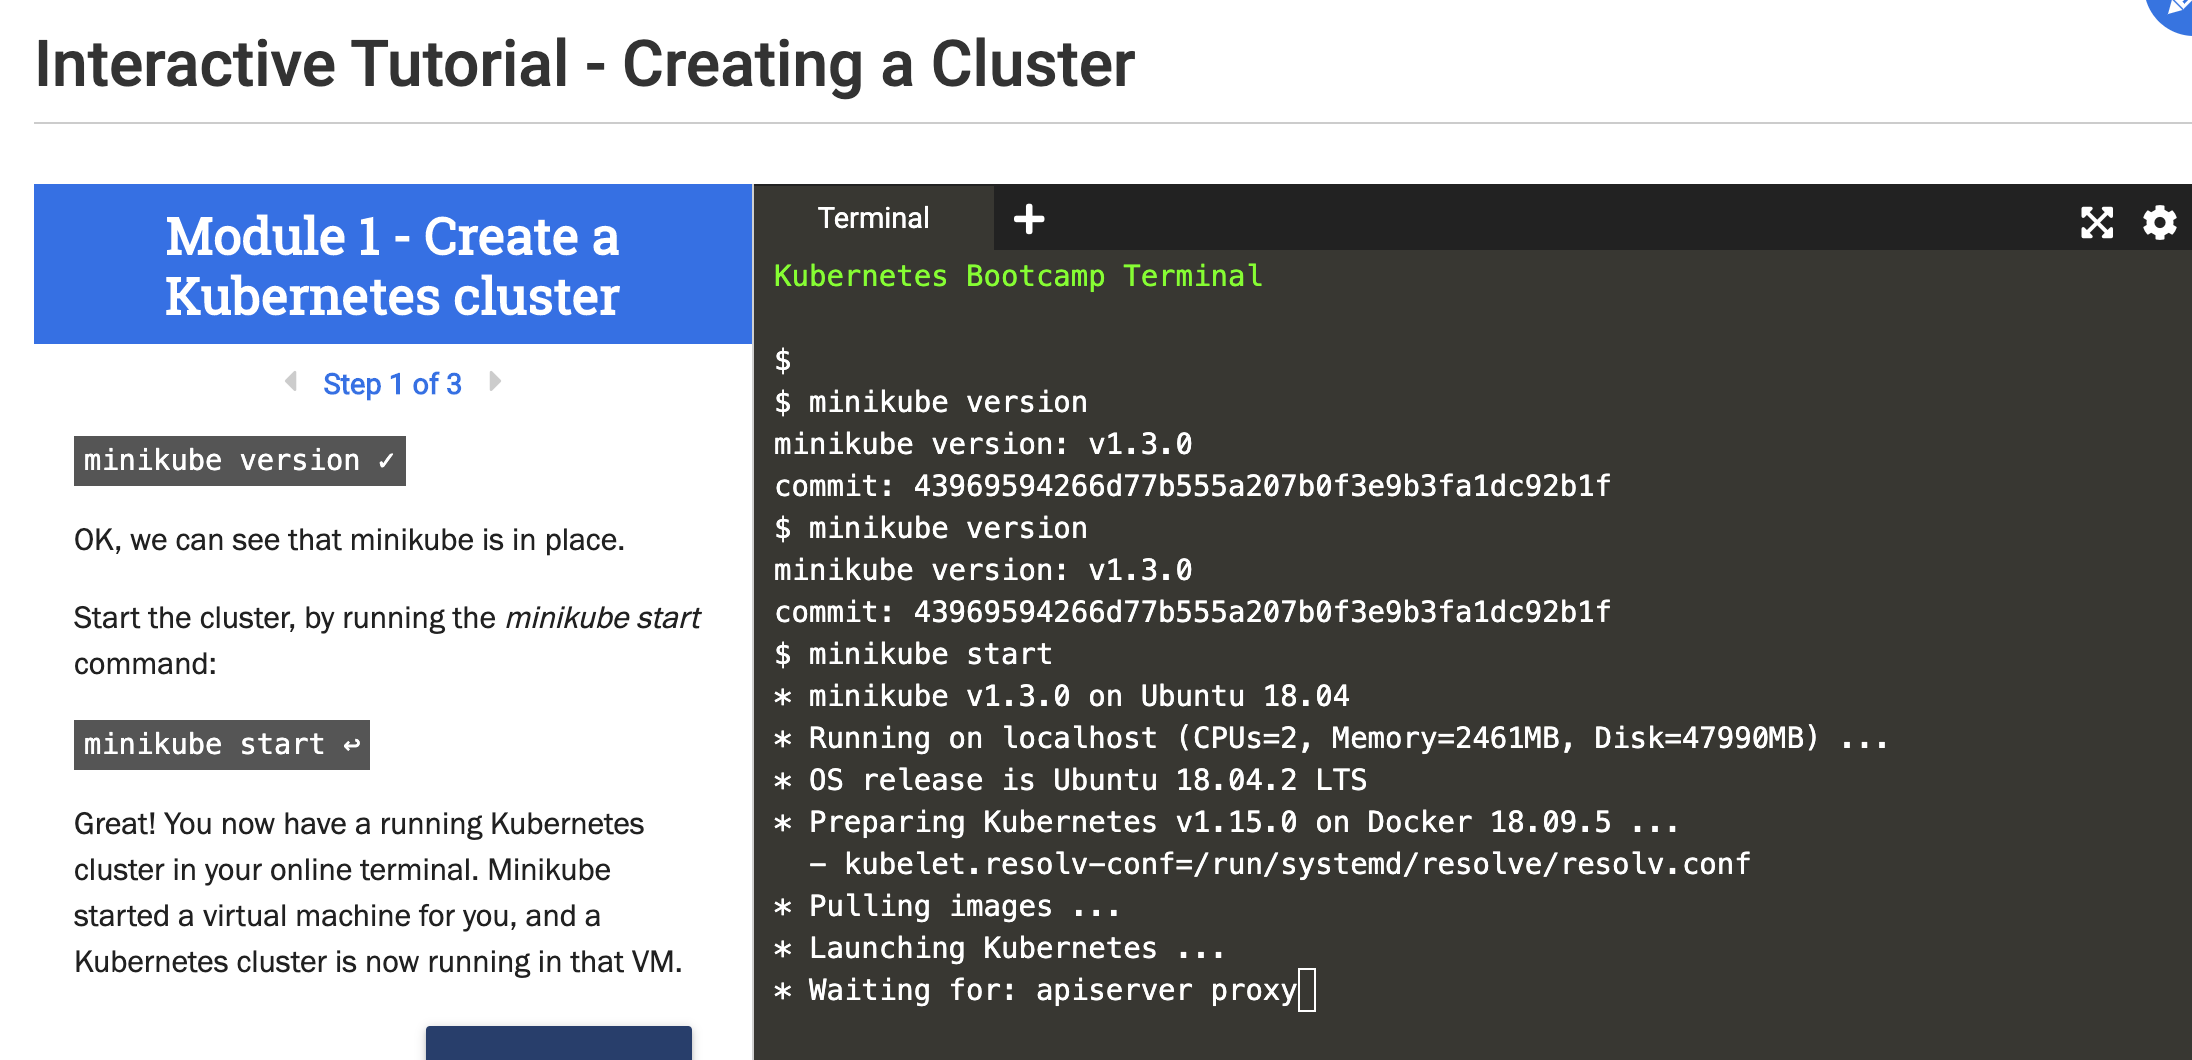
Task: Click the italic 'minikube start' text in instructions
Action: [x=603, y=618]
